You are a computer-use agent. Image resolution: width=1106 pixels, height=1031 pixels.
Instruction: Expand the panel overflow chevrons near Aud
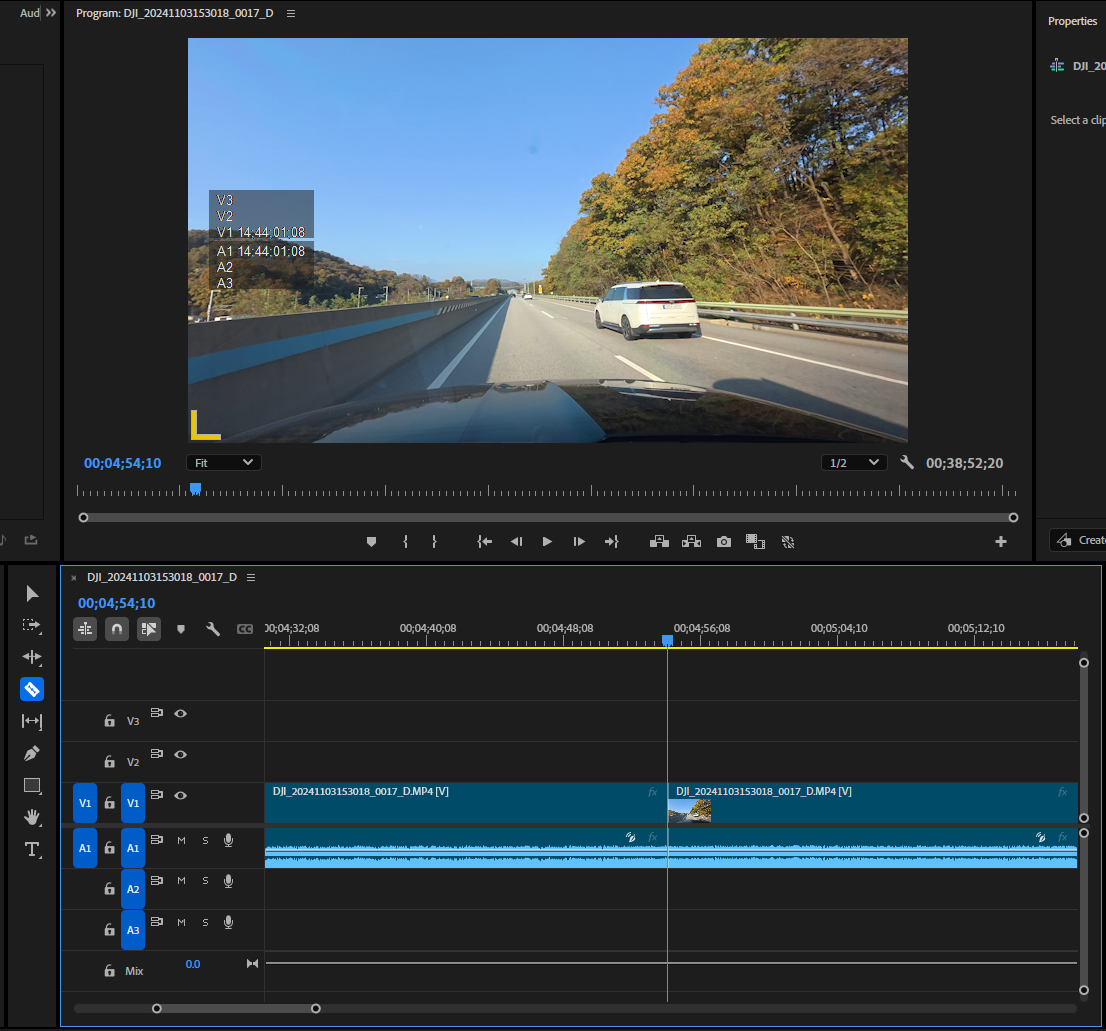[51, 13]
